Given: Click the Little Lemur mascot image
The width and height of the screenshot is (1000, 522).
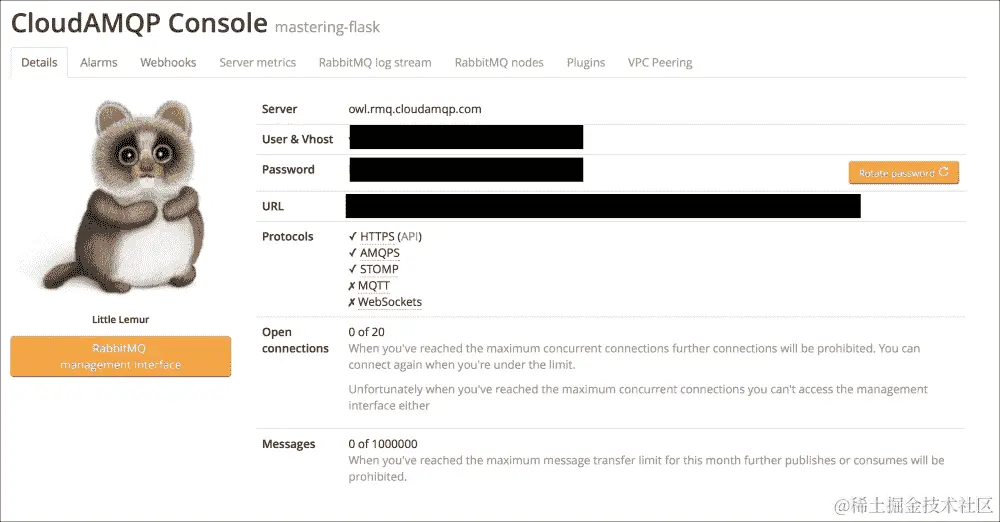Looking at the screenshot, I should 121,196.
